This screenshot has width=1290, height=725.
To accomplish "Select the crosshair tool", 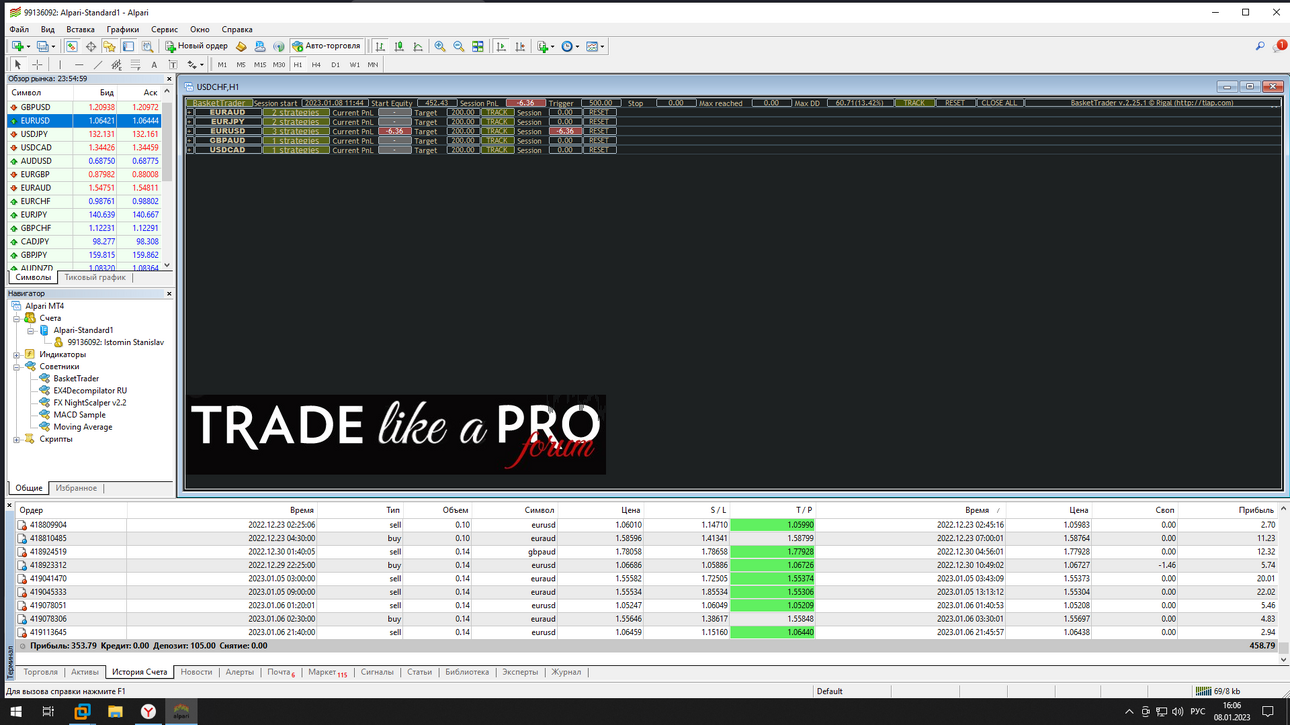I will 37,65.
